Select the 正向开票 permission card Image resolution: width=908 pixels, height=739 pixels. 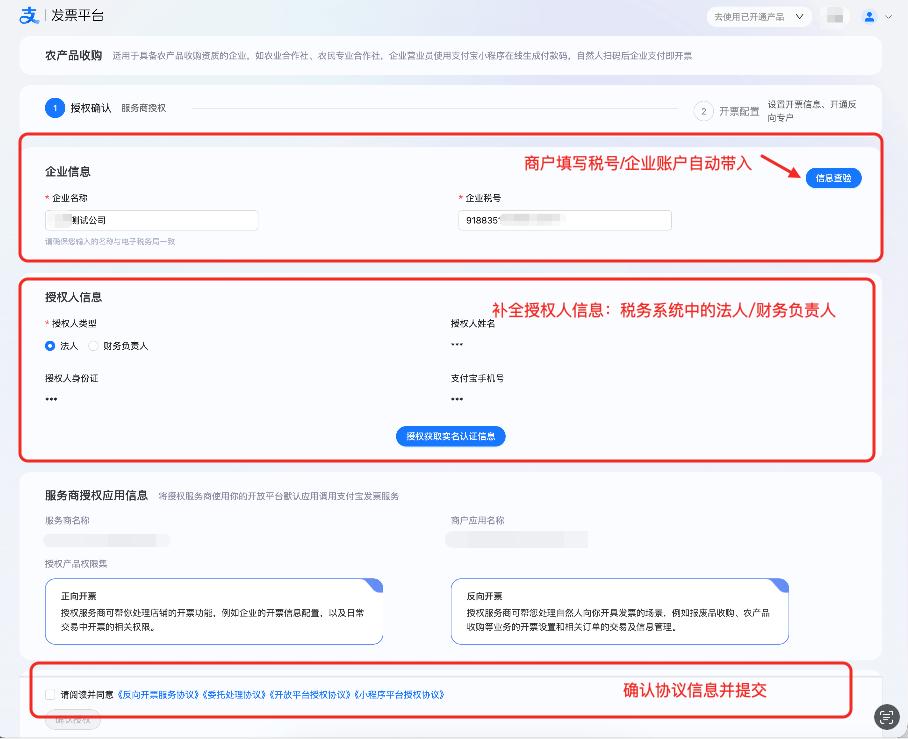pyautogui.click(x=214, y=611)
